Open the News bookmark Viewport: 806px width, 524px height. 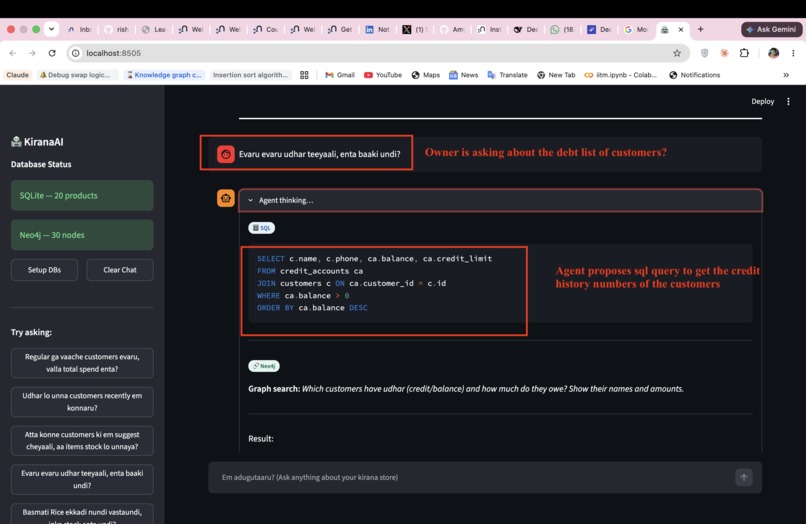click(464, 75)
